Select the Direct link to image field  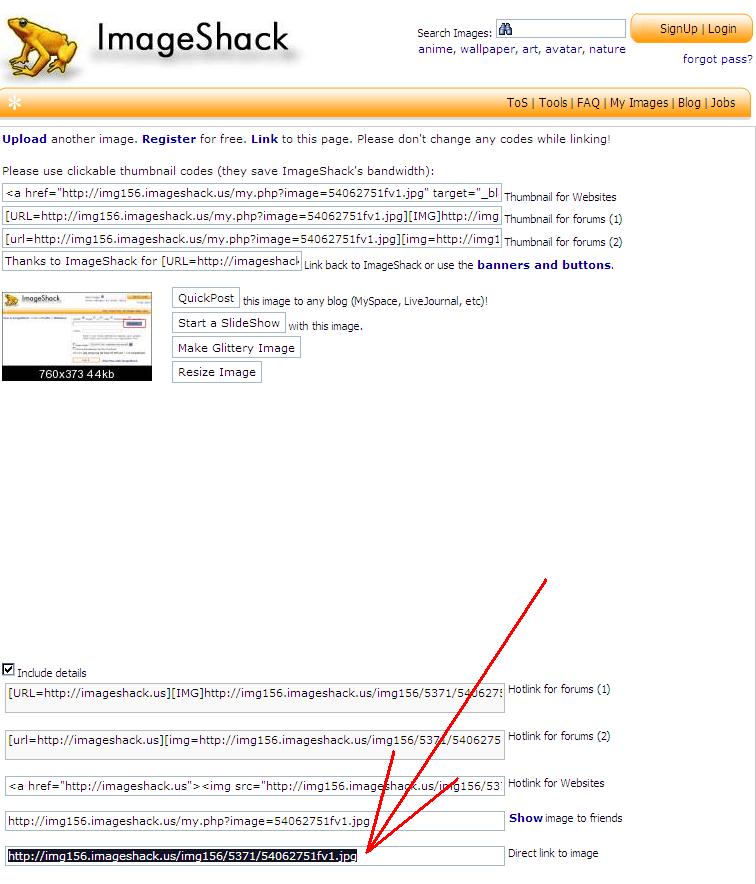(255, 856)
